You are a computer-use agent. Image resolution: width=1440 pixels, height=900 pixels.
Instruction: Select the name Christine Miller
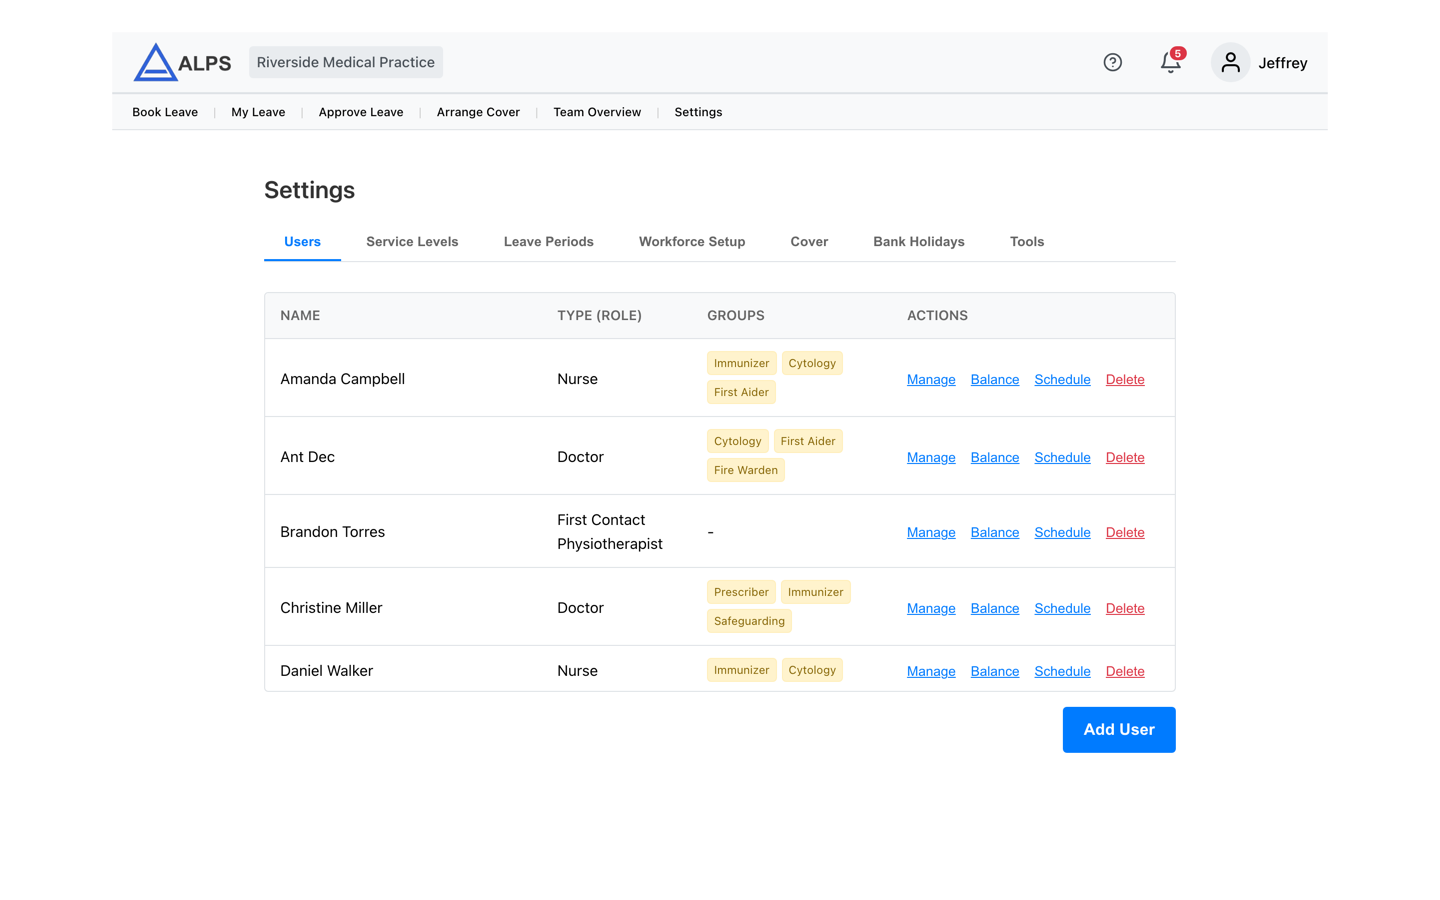331,608
